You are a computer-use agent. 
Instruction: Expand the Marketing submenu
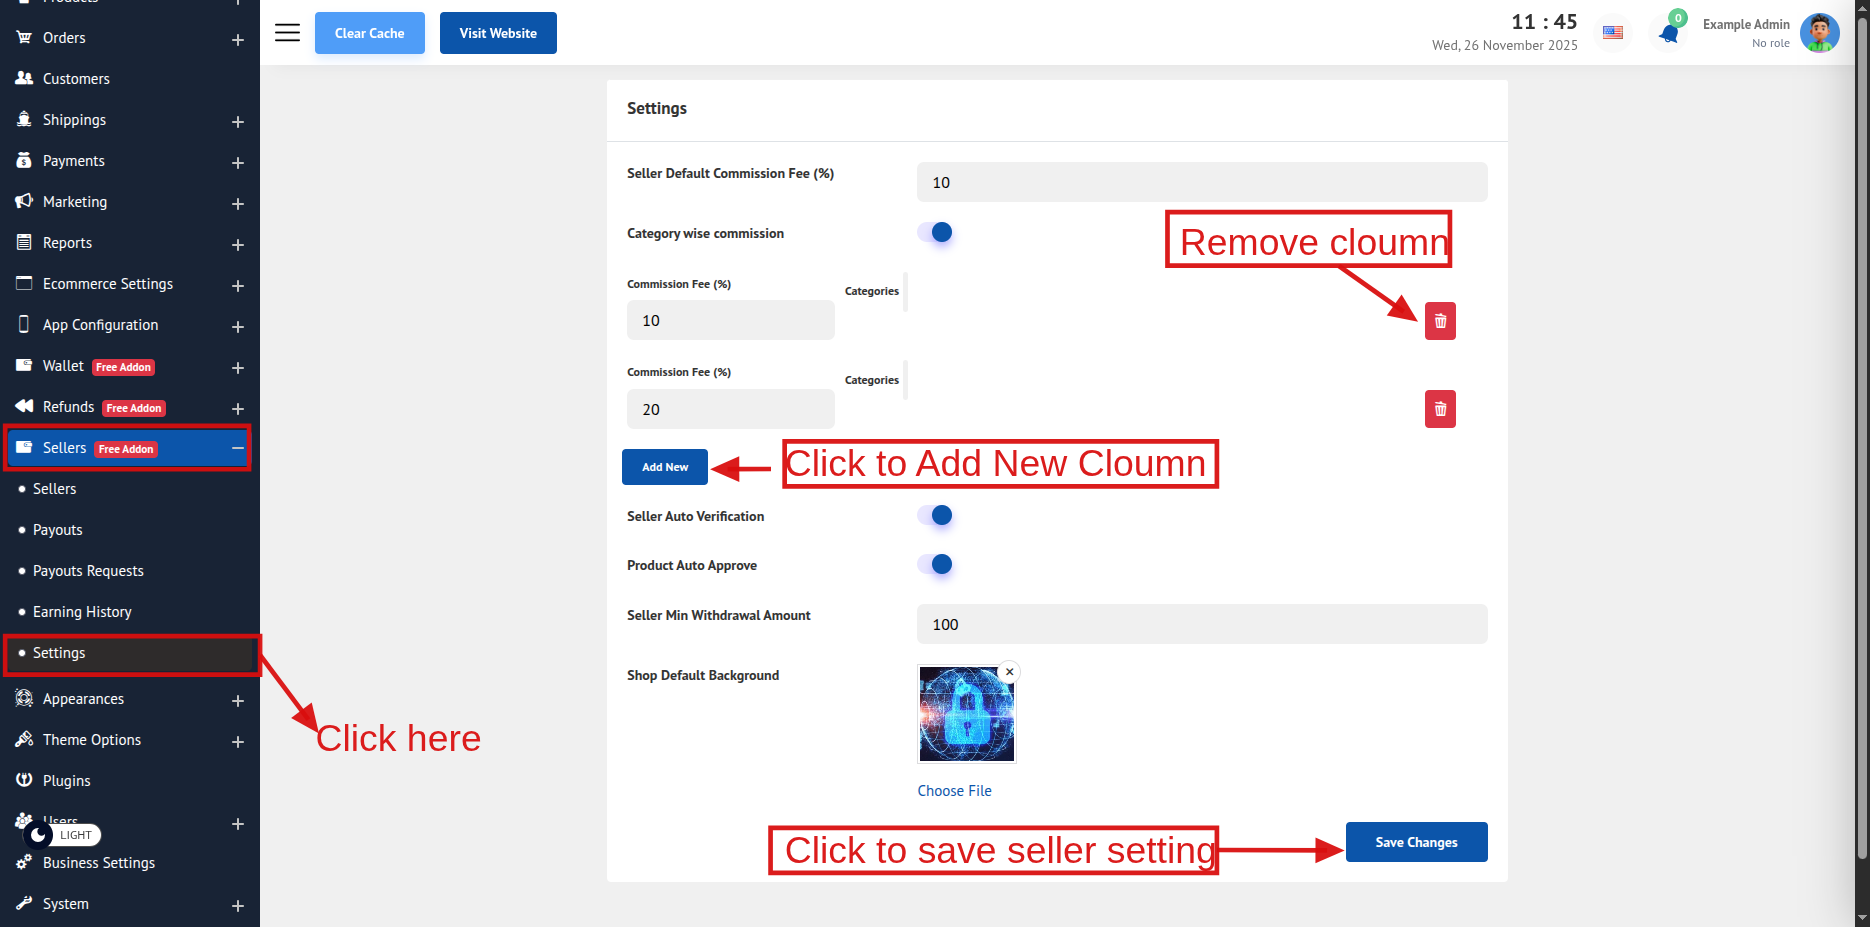tap(237, 203)
